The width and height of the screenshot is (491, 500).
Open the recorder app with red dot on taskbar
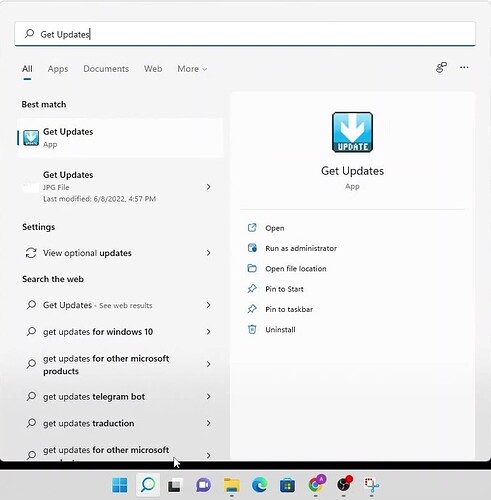344,484
